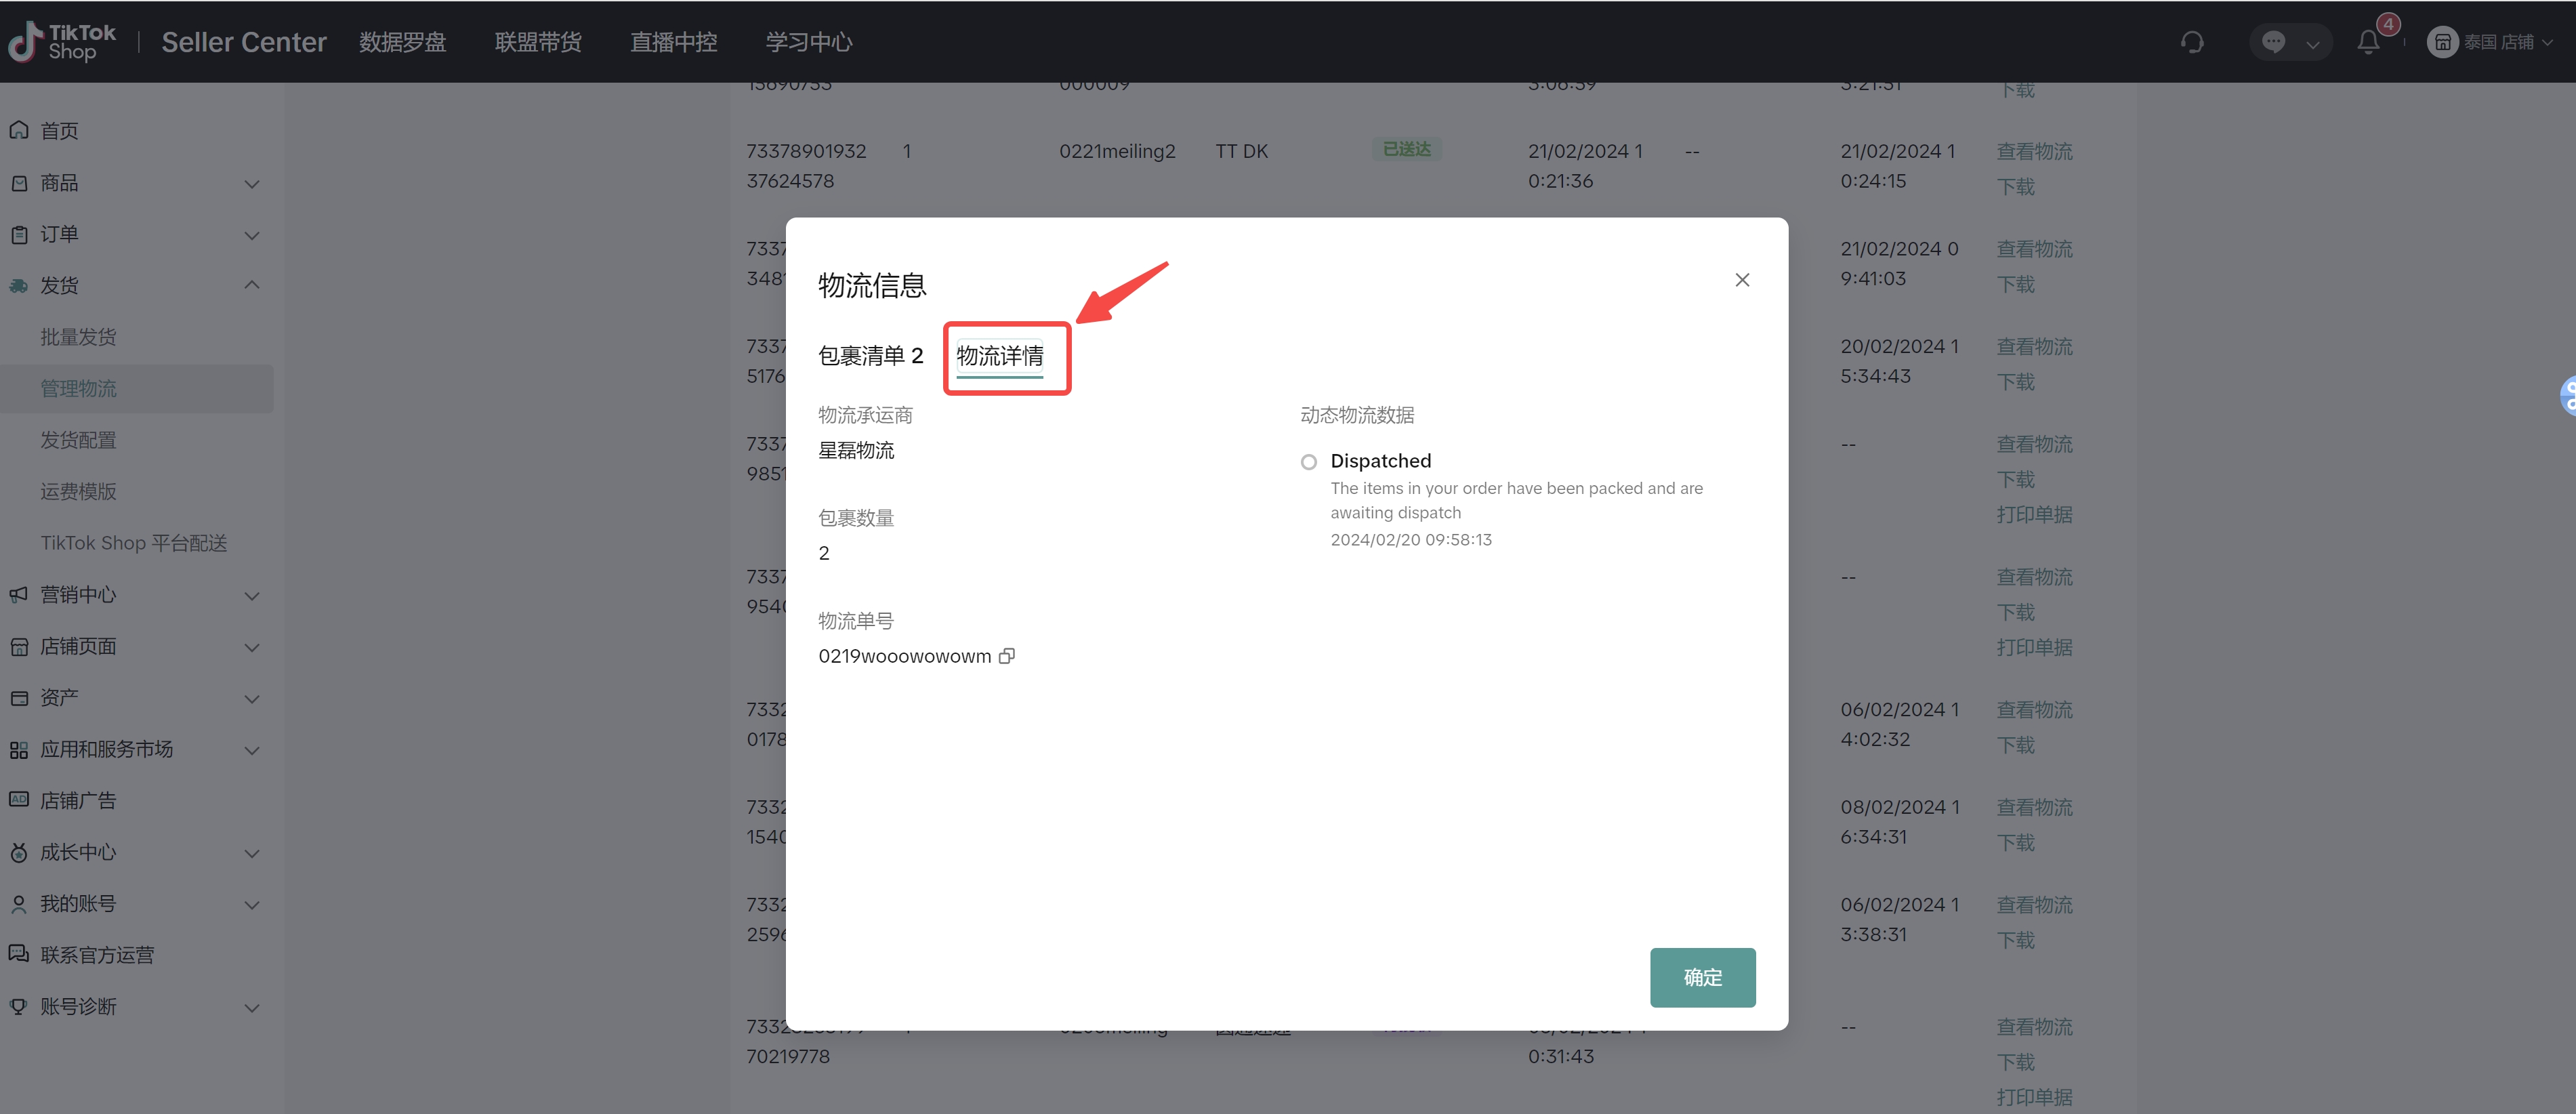
Task: Open 数据罗盘 in top navigation
Action: tap(402, 42)
